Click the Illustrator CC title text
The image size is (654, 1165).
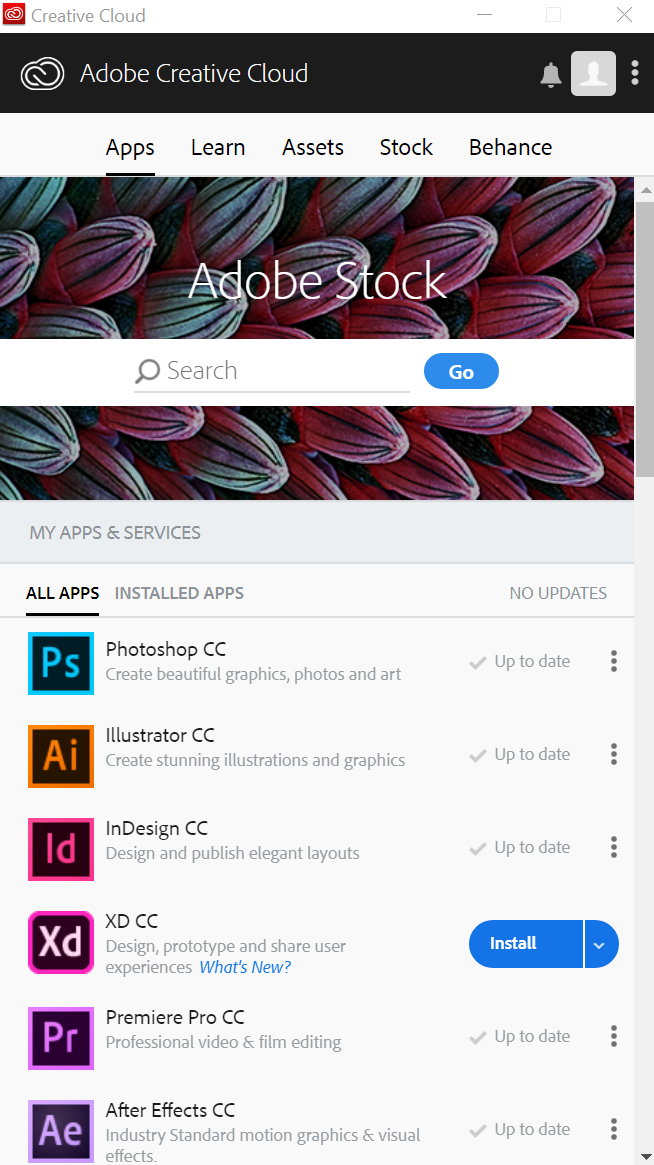tap(160, 735)
